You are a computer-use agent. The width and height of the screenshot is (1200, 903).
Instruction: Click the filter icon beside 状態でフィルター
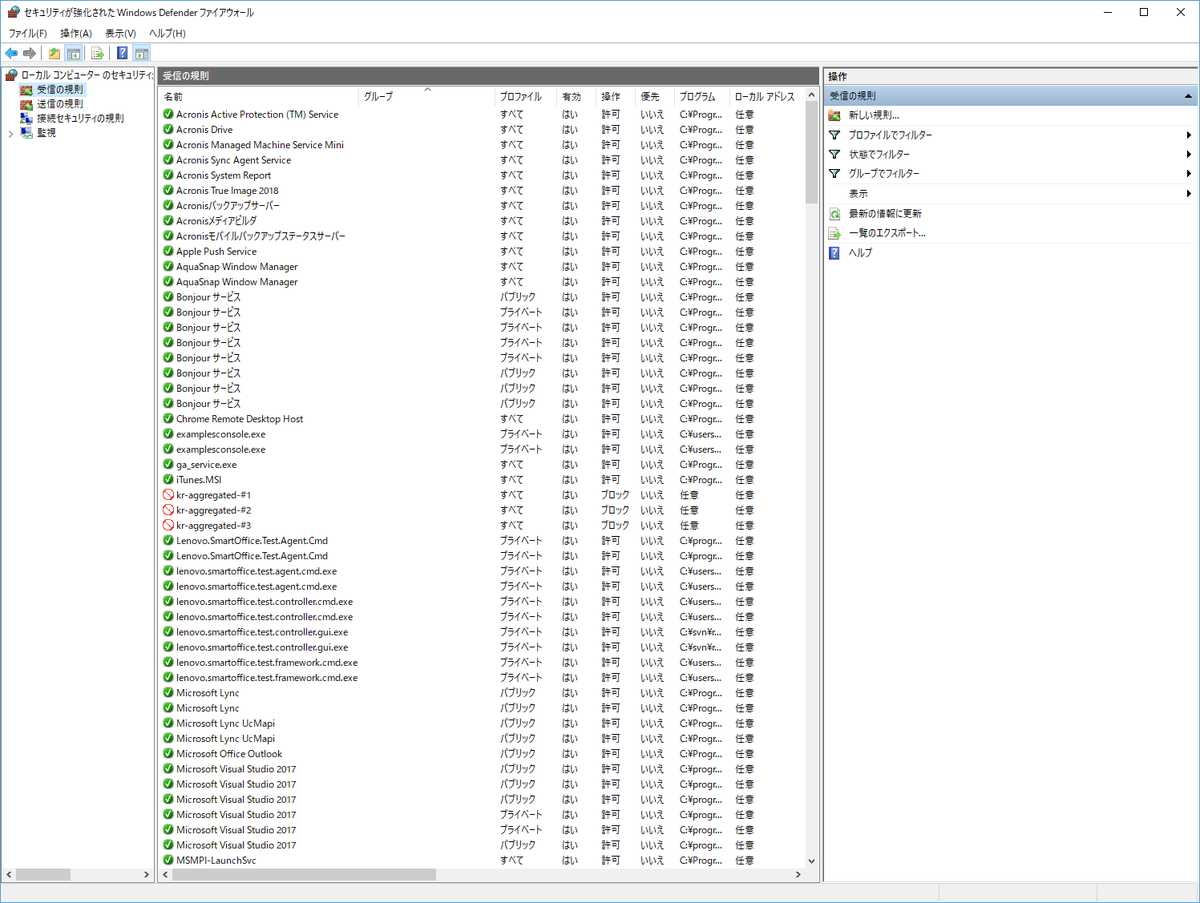click(x=835, y=154)
